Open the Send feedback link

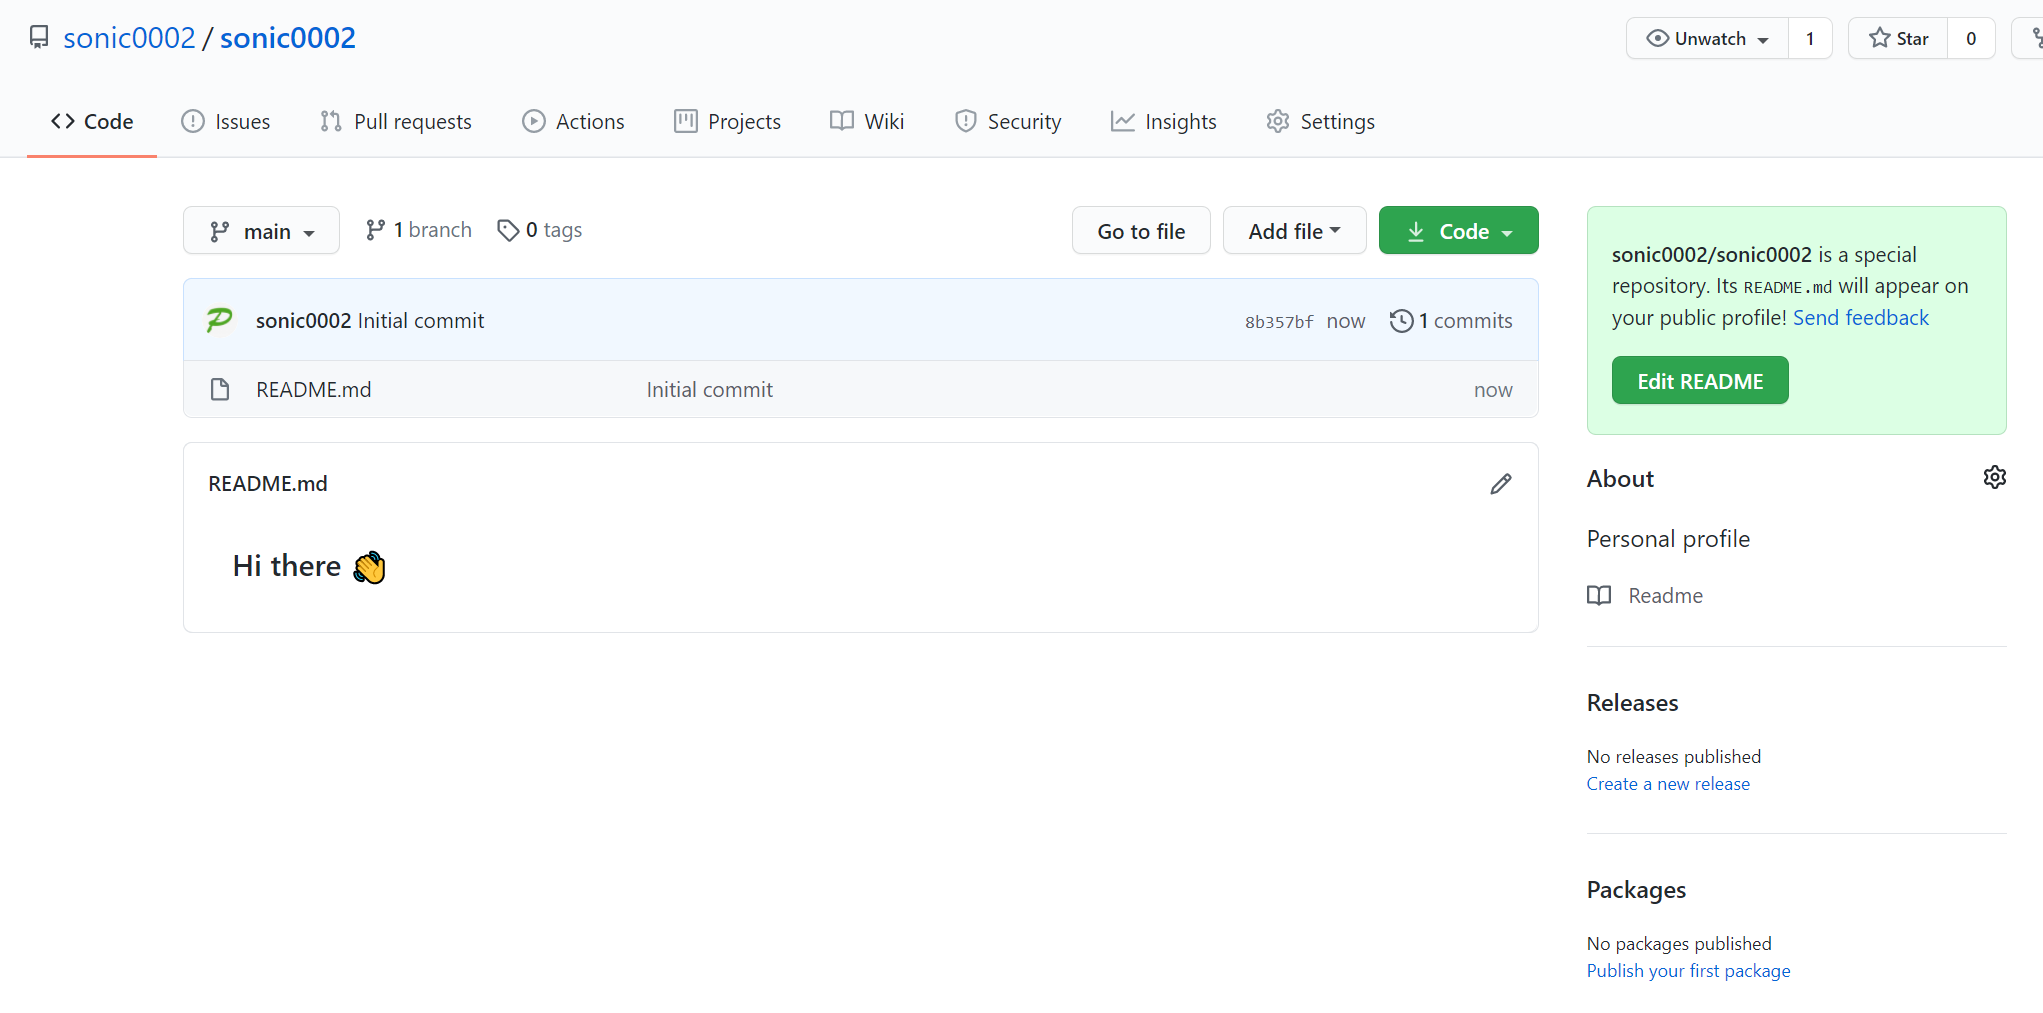[1861, 318]
